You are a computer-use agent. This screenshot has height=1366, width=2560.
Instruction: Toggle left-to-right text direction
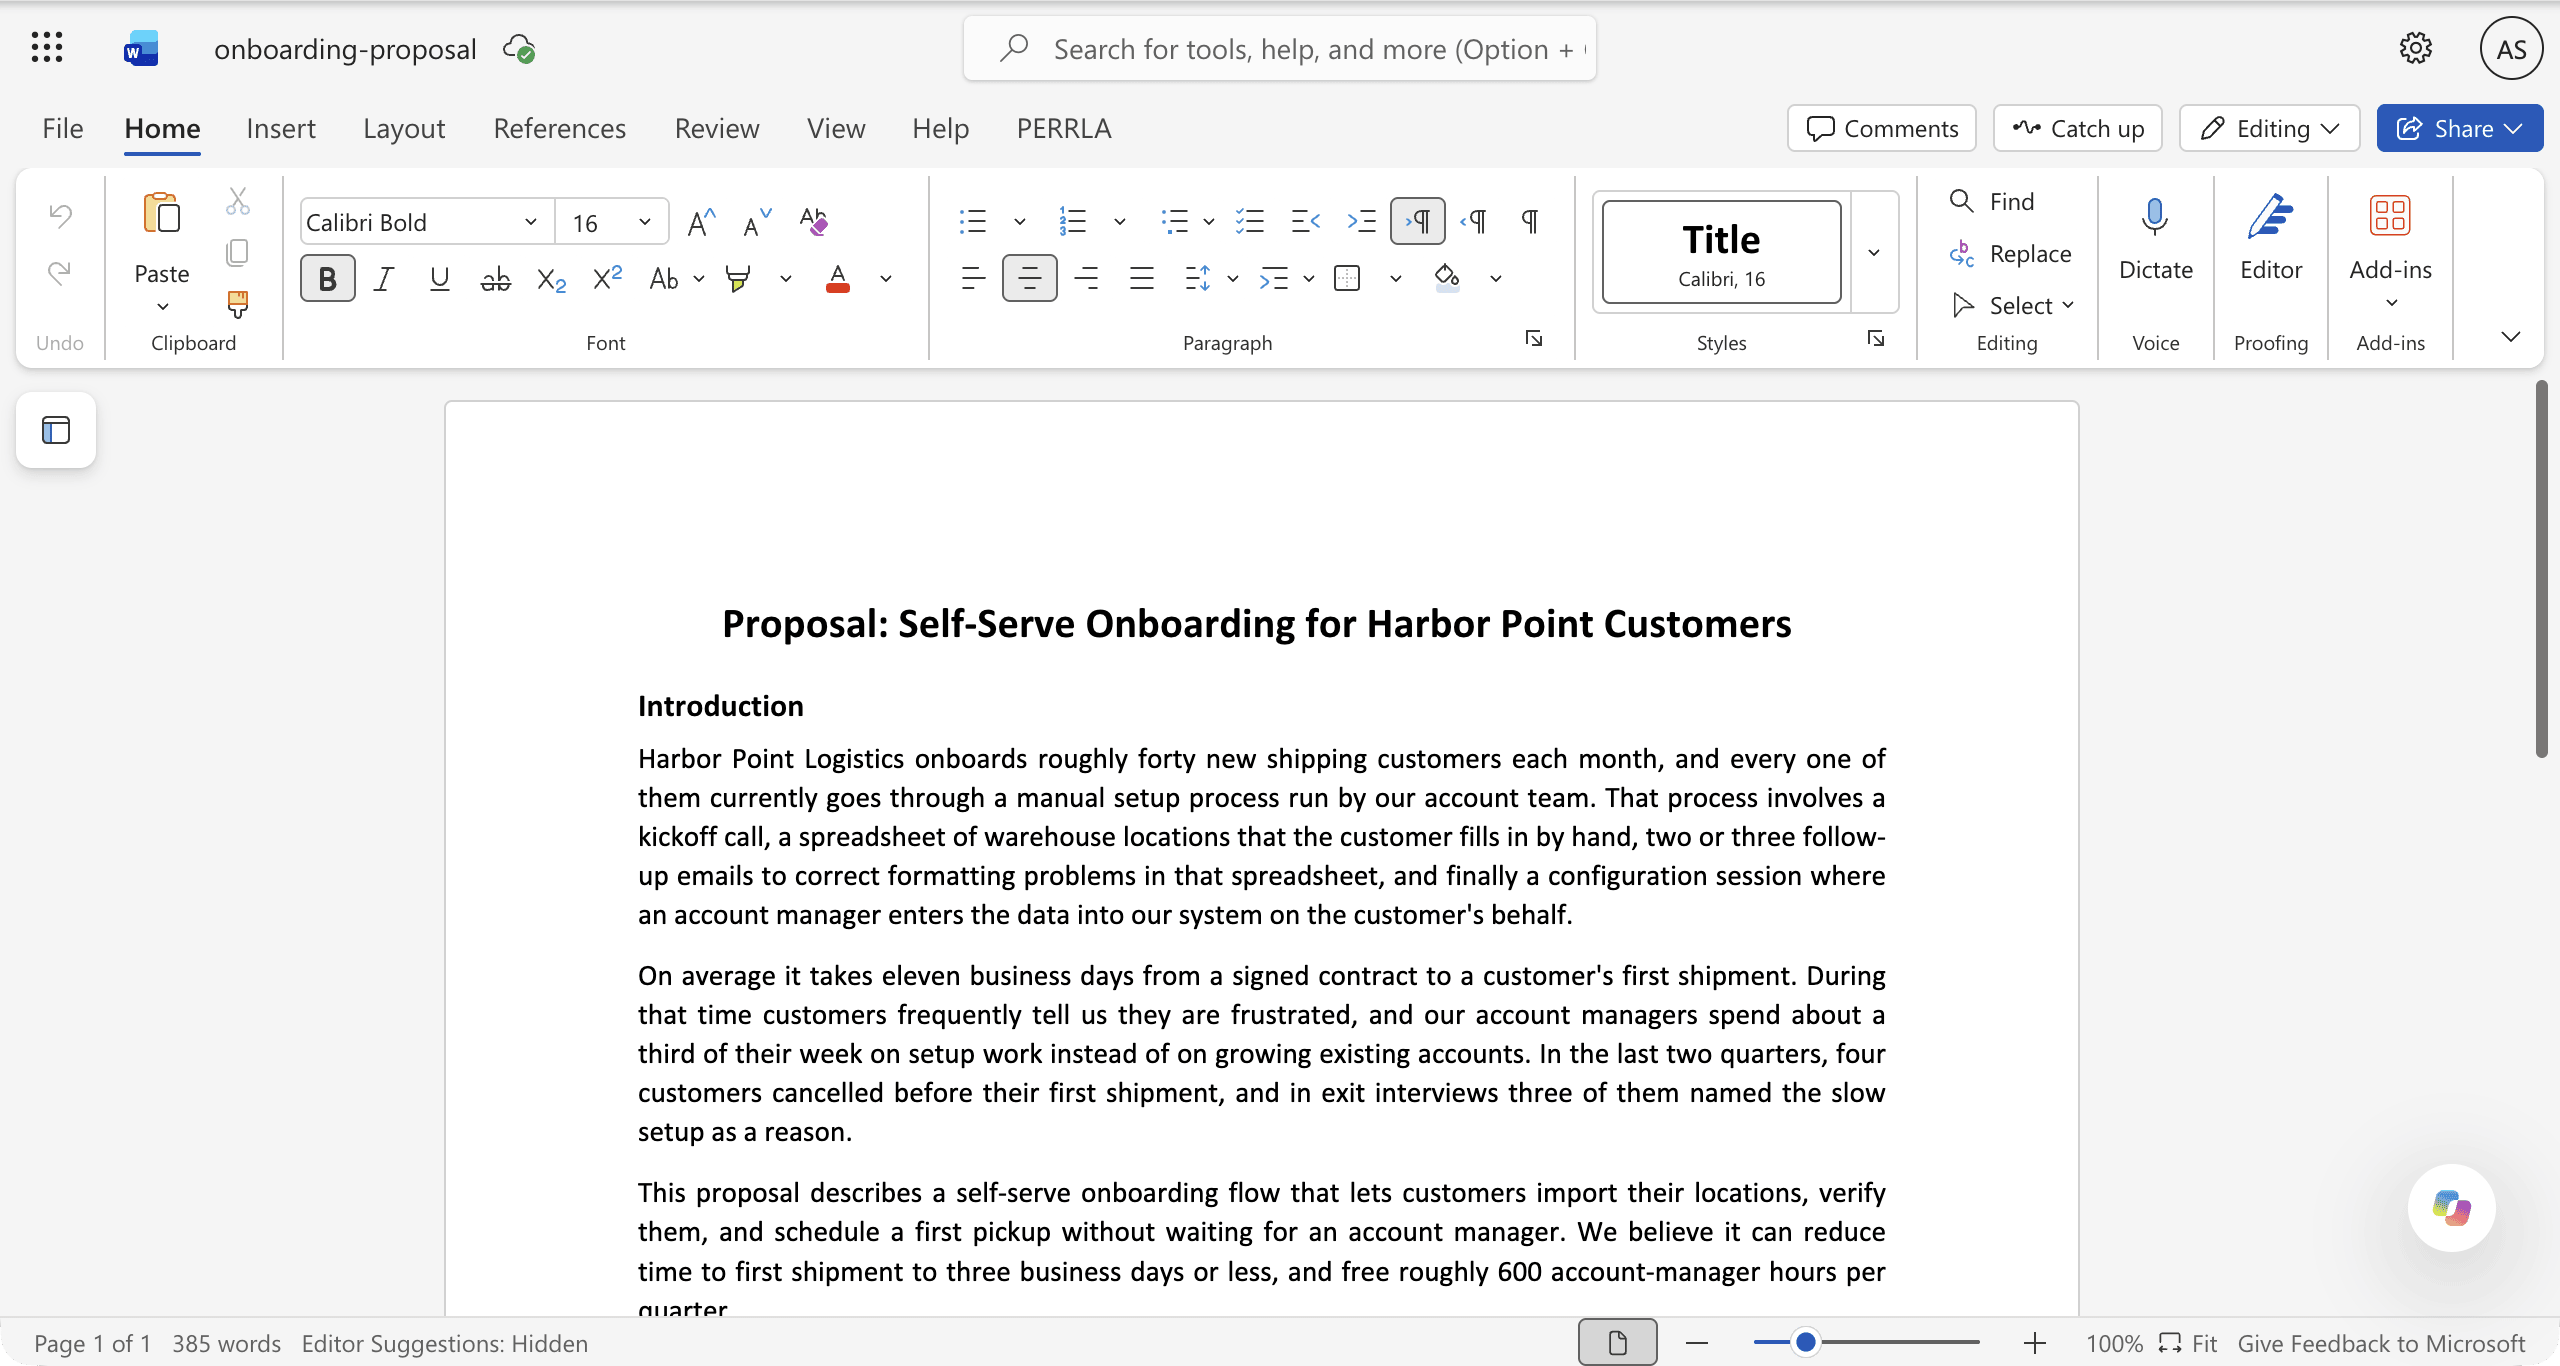pyautogui.click(x=1417, y=221)
